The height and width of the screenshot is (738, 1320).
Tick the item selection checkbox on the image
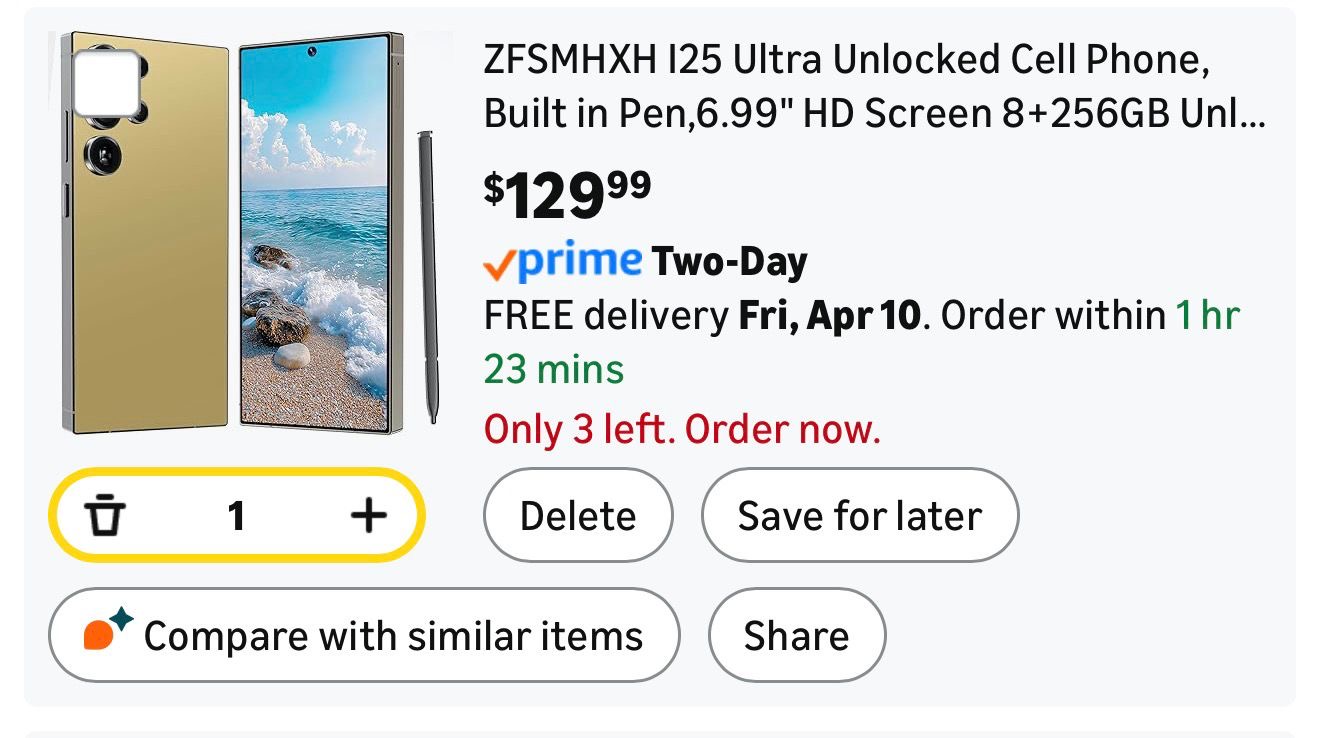click(x=106, y=82)
